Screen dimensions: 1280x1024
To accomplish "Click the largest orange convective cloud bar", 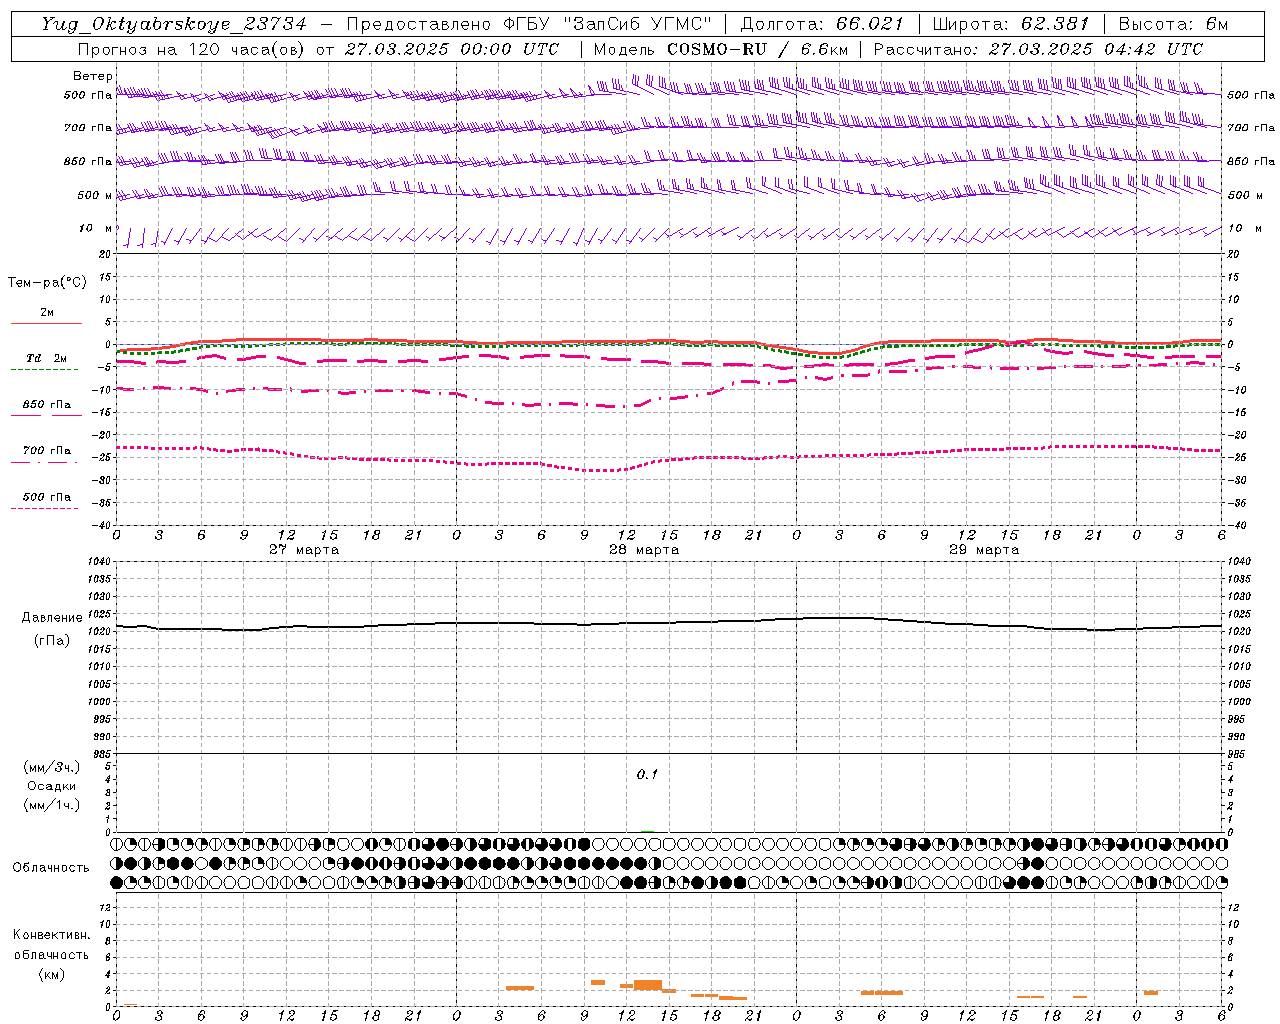I will coord(648,985).
